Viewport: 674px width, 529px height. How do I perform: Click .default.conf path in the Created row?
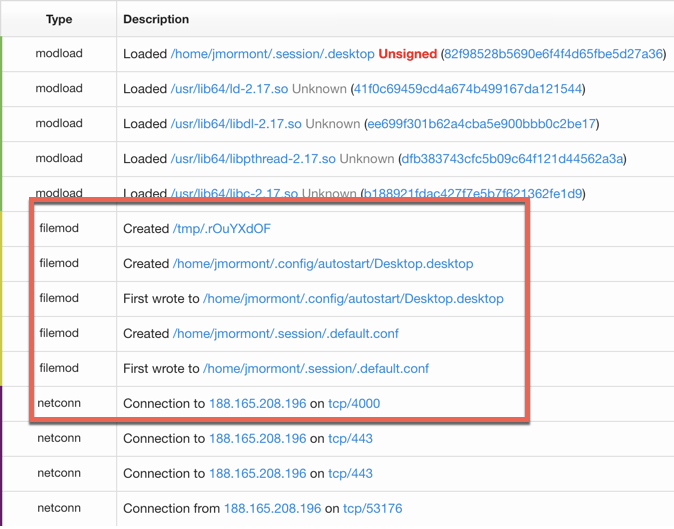click(x=285, y=334)
